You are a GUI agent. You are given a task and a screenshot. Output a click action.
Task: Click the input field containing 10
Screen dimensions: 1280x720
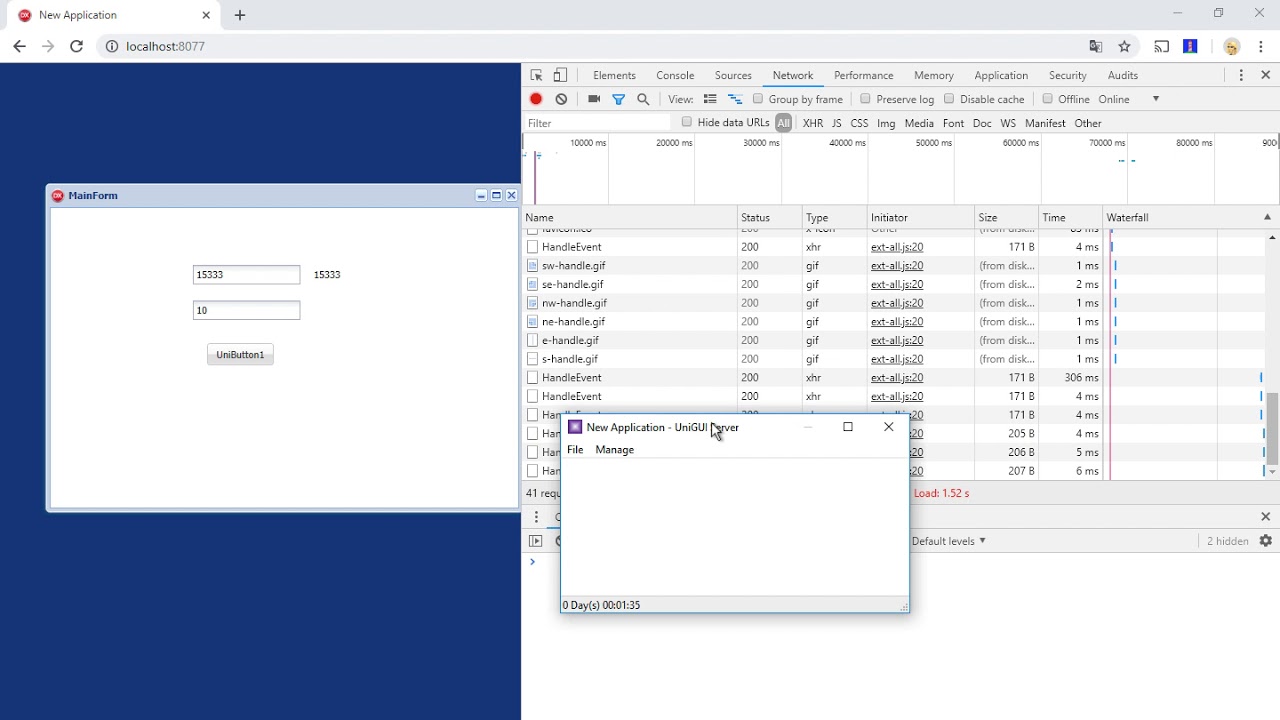click(246, 311)
